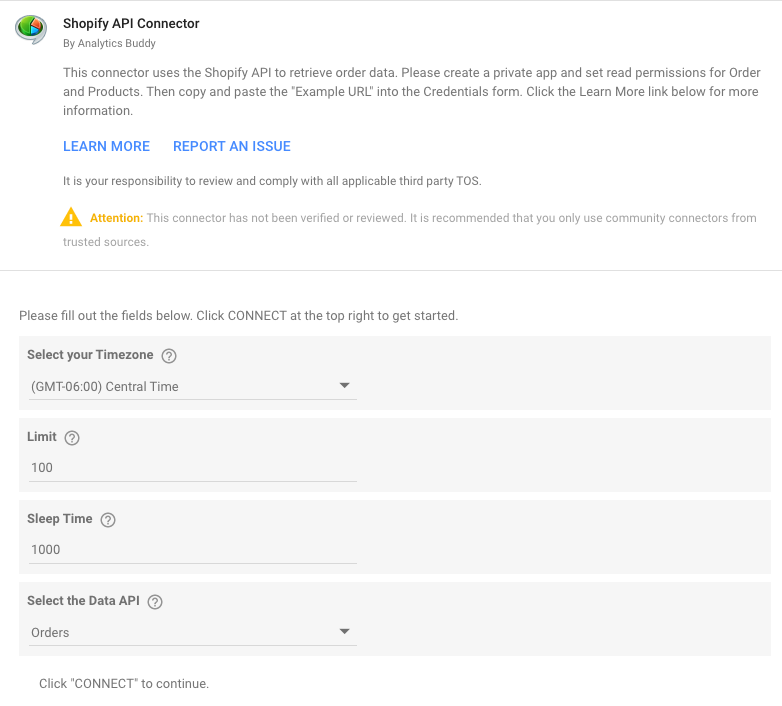Click the By Analytics Buddy author text
Viewport: 782px width, 706px height.
pos(109,43)
